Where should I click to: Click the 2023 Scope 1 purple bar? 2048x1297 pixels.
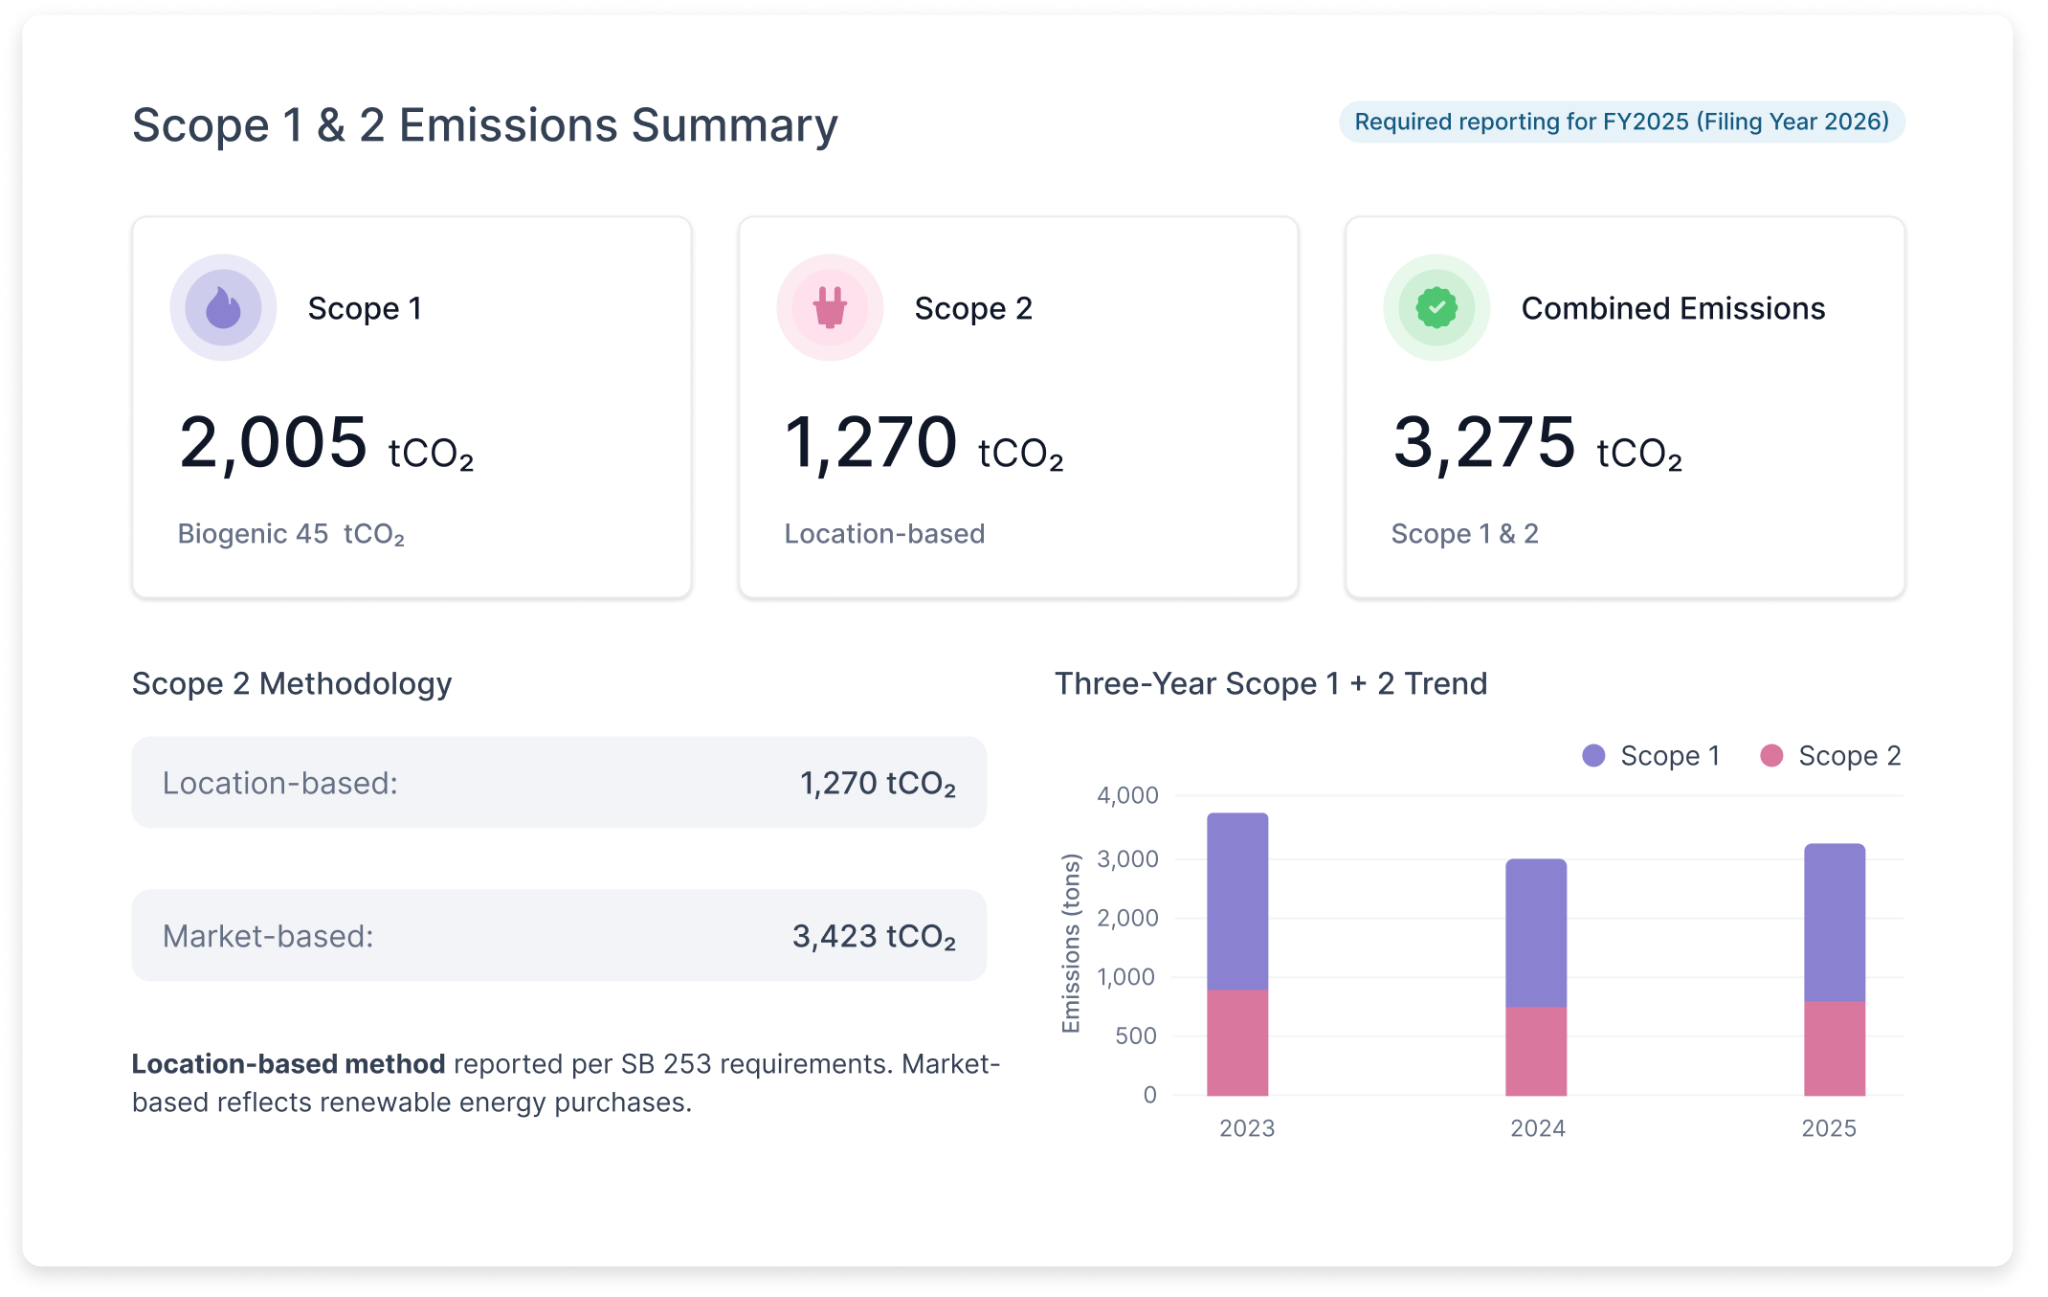1237,900
